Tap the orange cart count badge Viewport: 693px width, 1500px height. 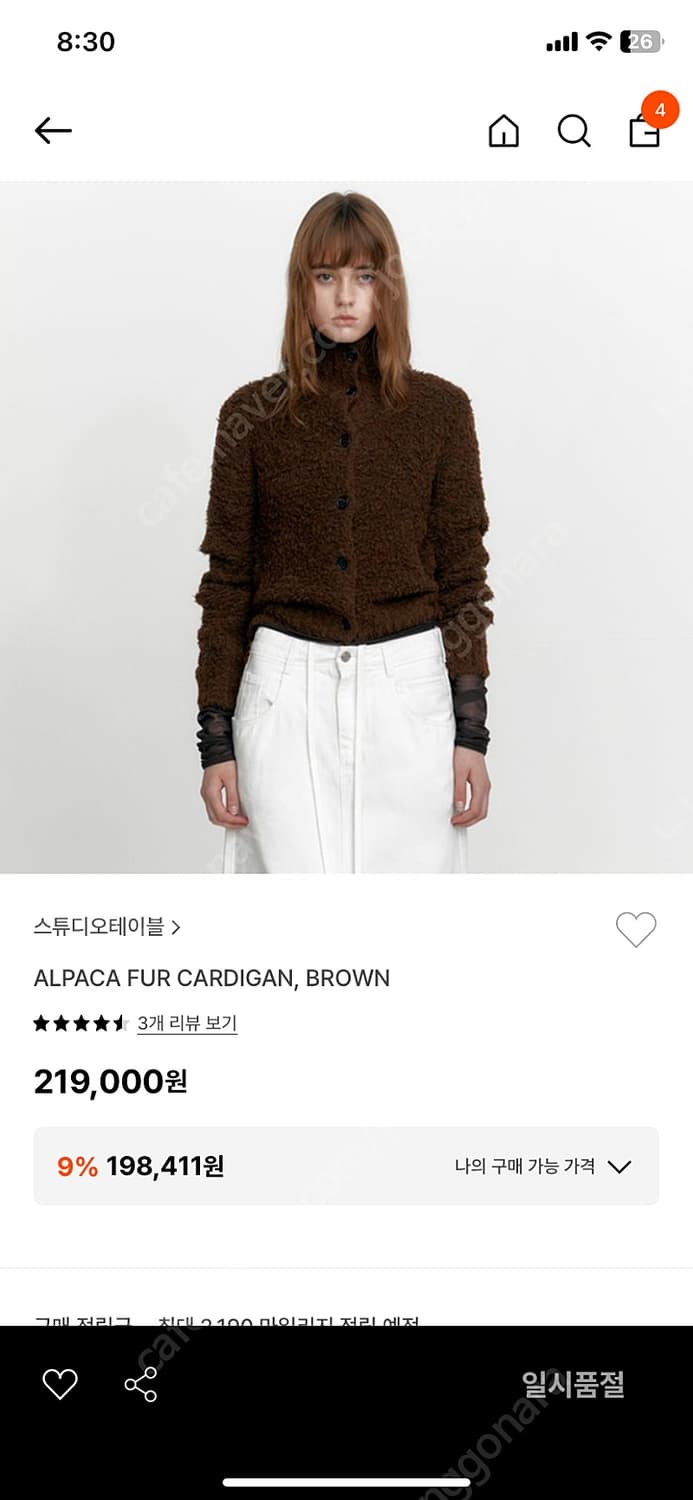659,110
